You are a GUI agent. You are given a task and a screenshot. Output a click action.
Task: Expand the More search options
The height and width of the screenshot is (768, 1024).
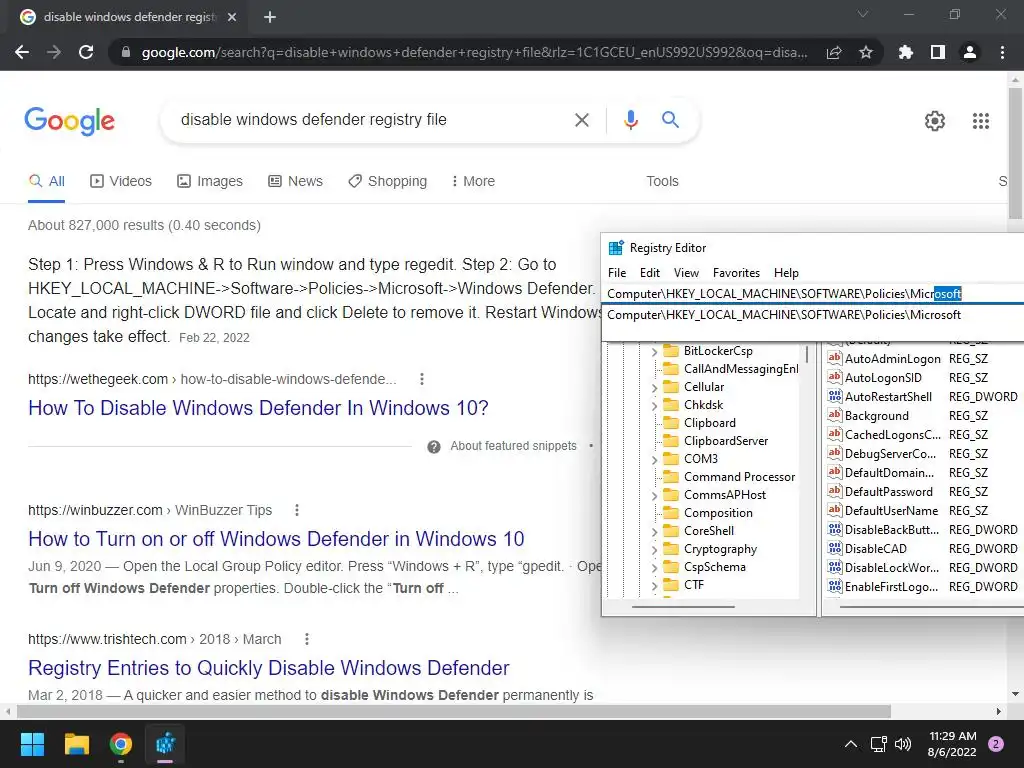coord(473,182)
